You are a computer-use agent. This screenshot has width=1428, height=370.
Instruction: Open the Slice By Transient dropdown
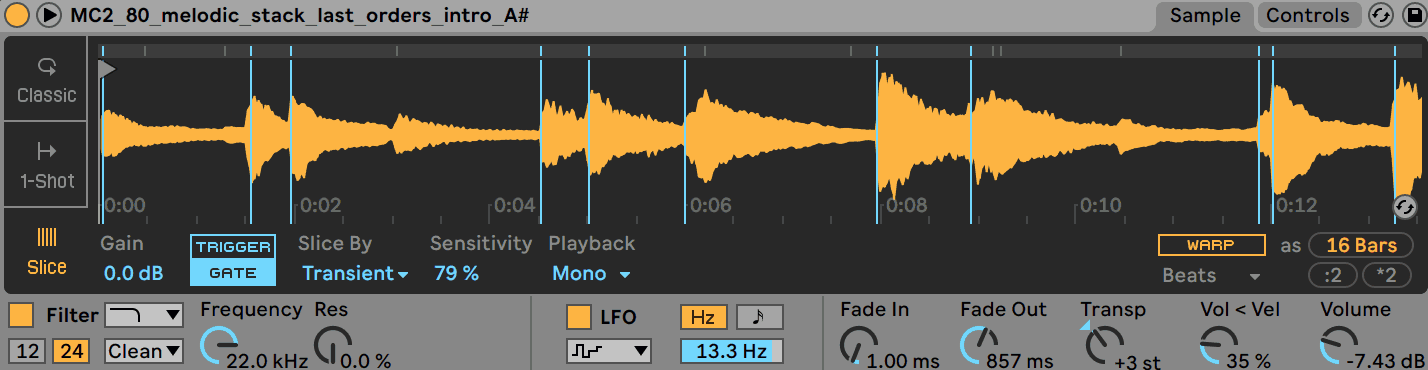click(355, 273)
